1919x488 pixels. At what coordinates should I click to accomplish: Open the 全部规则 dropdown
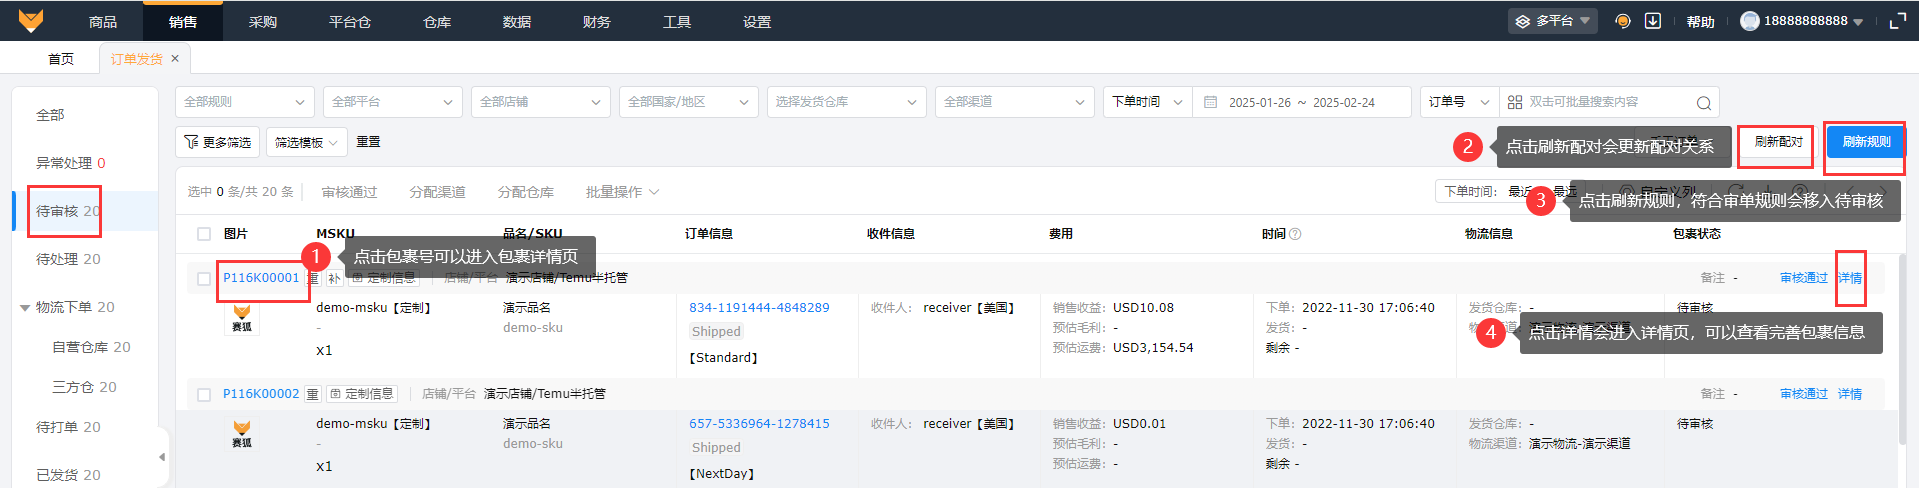pos(245,102)
